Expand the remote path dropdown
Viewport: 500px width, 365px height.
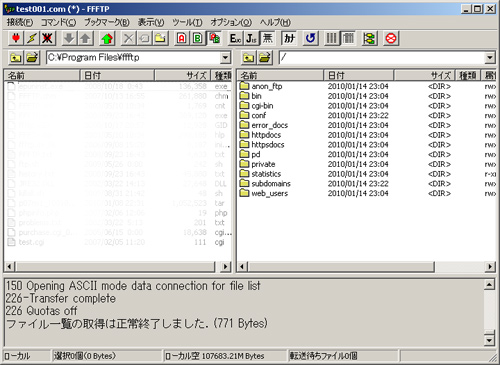coord(489,58)
